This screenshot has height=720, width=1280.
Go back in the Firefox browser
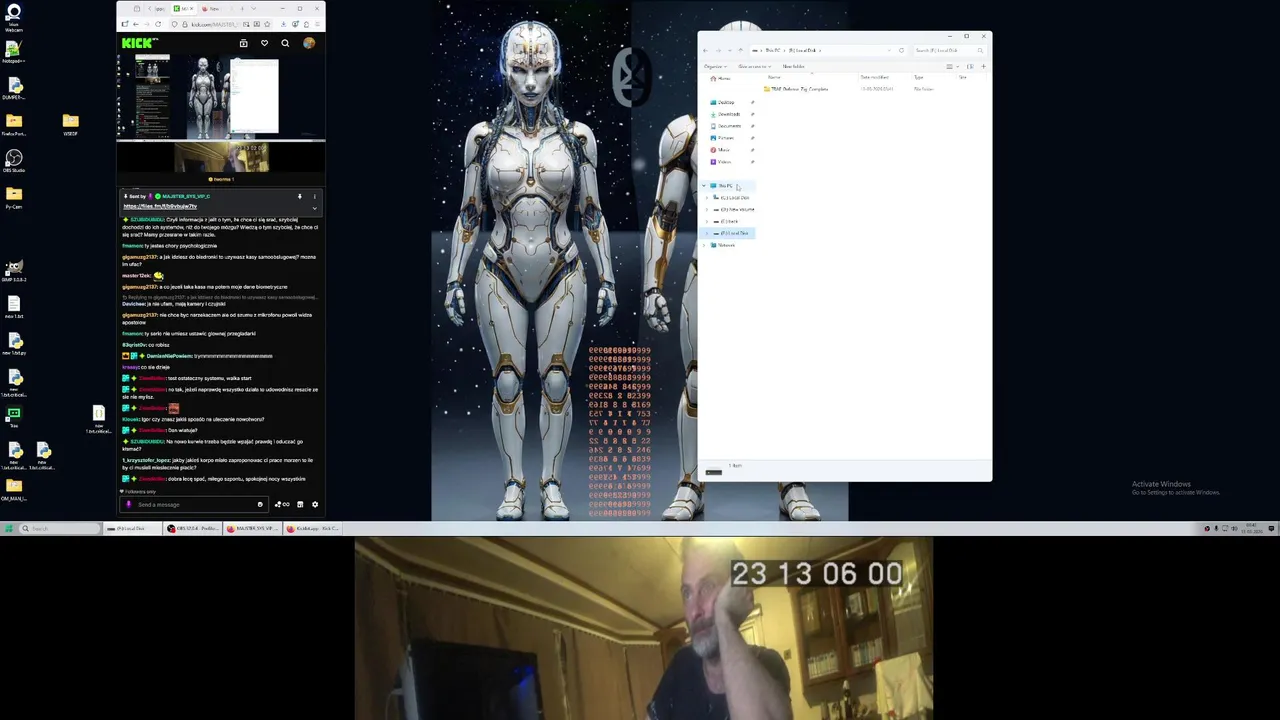click(136, 24)
